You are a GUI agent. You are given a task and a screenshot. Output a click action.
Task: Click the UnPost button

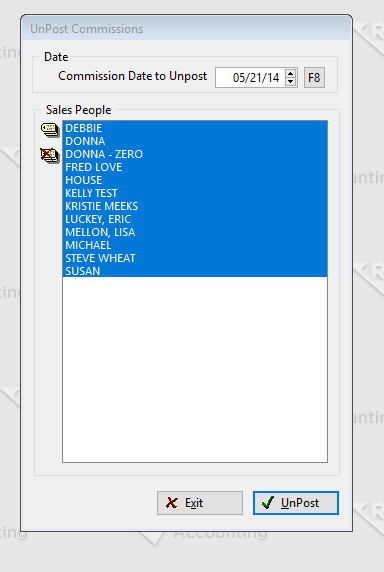tap(296, 503)
